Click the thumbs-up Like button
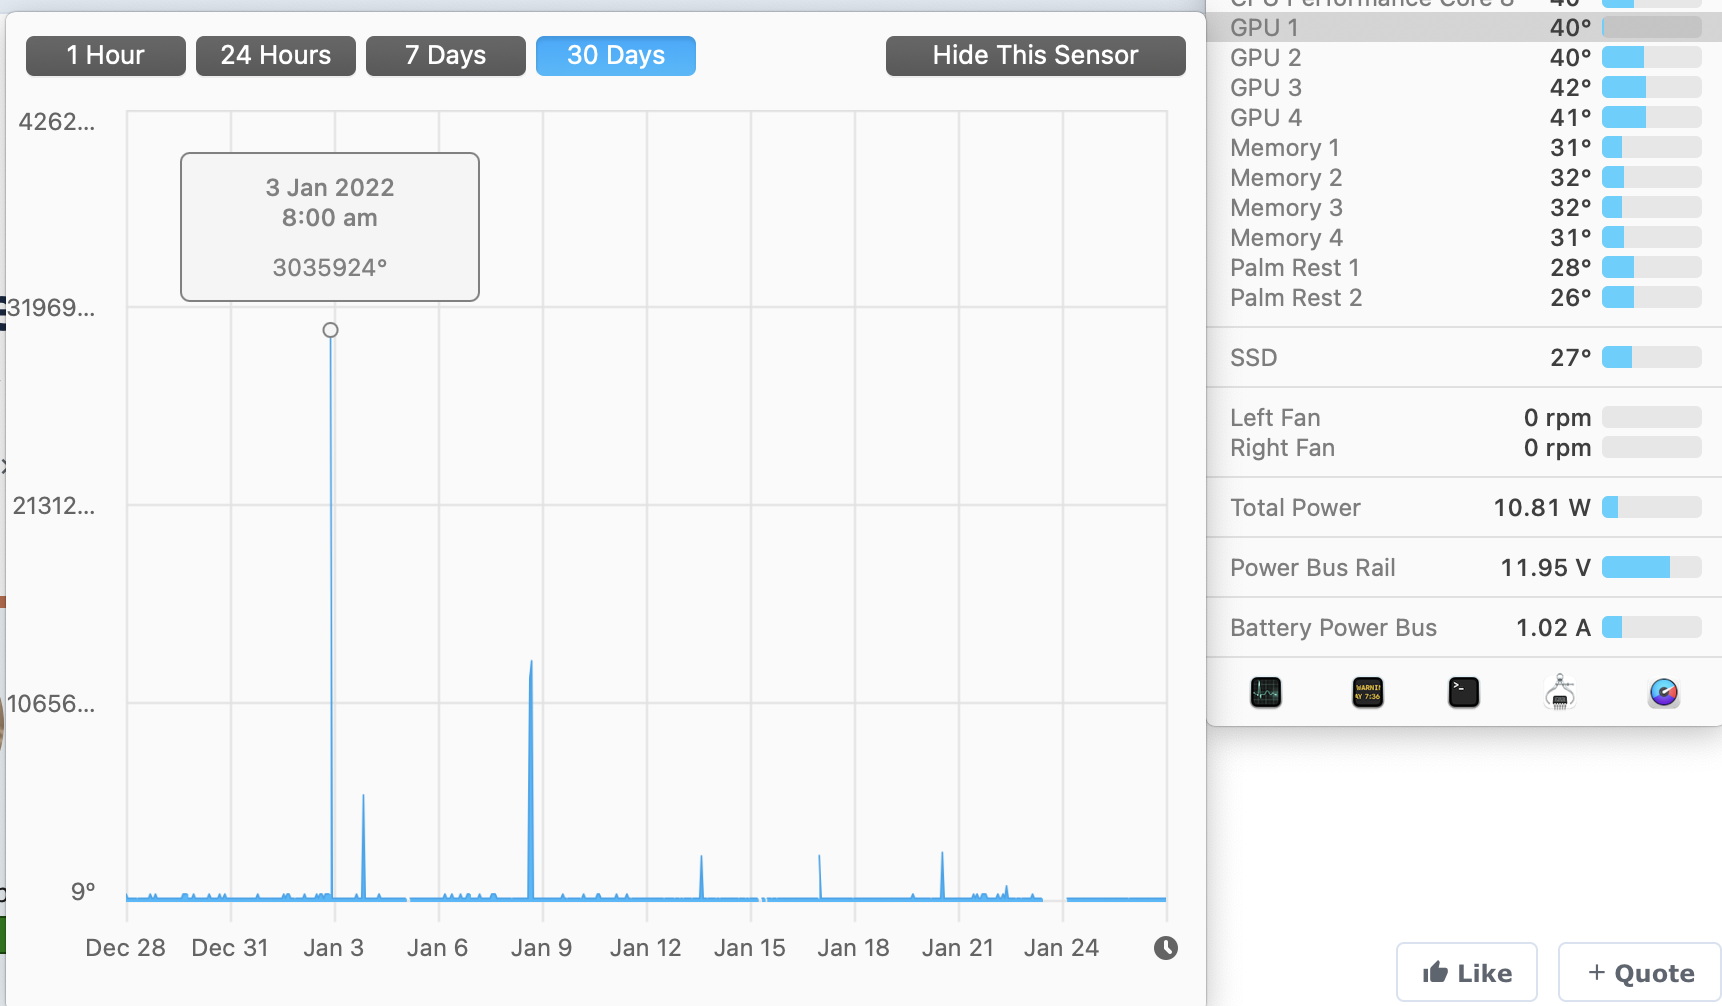Viewport: 1722px width, 1006px height. tap(1467, 973)
